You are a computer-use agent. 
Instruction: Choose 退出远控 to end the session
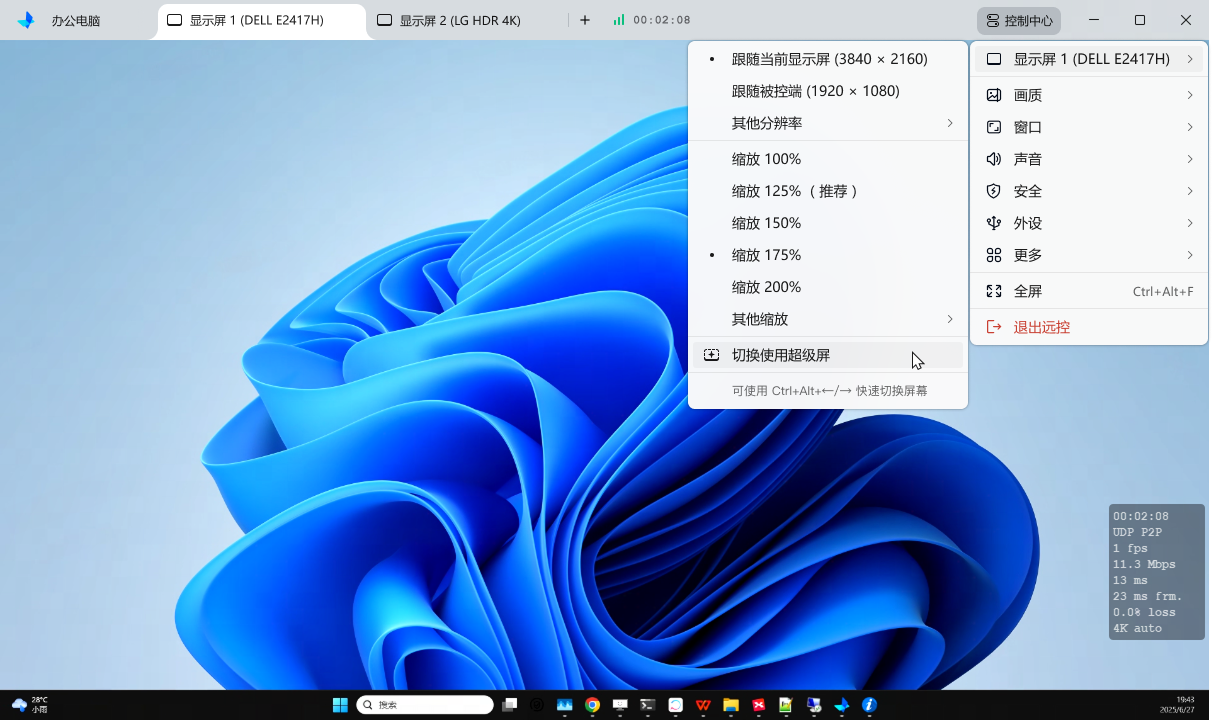[x=1089, y=327]
